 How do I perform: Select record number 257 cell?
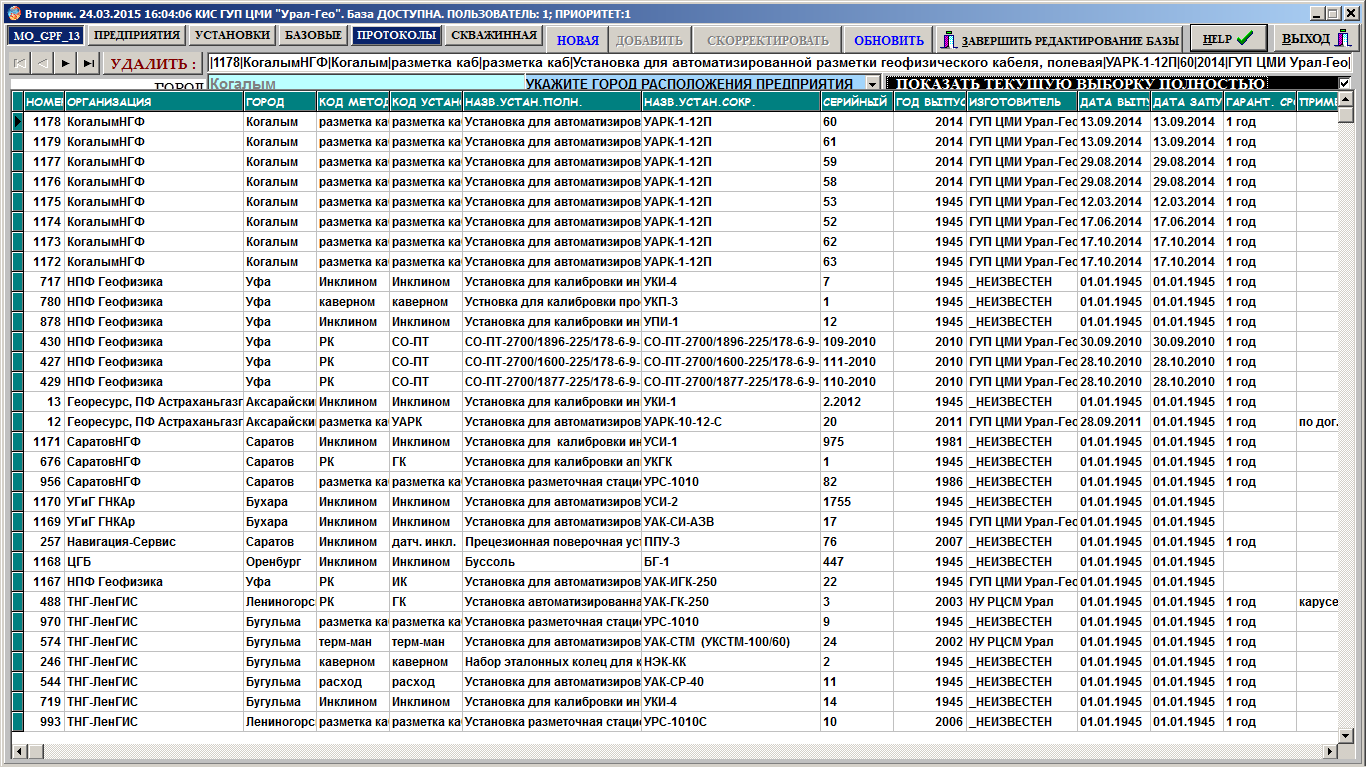coord(44,541)
